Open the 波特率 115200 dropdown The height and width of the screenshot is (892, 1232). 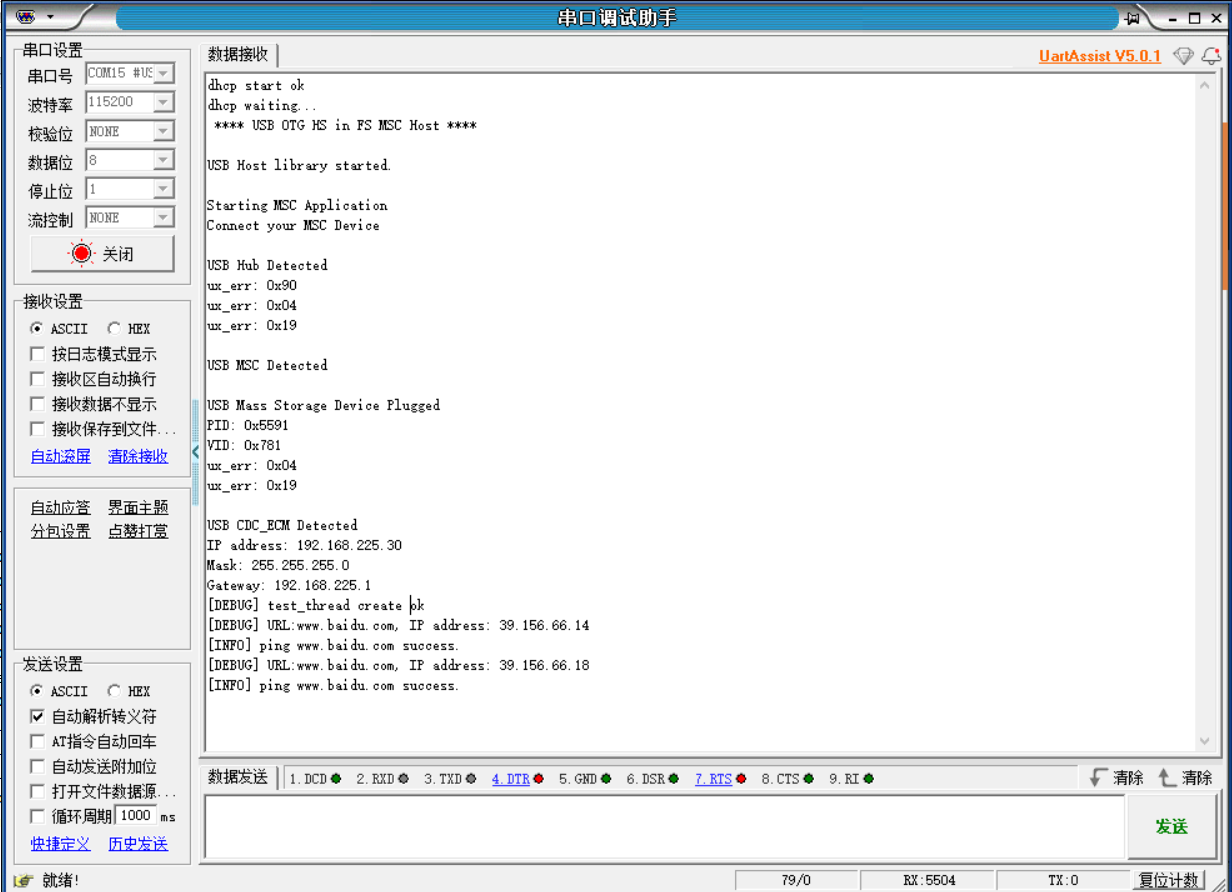163,102
